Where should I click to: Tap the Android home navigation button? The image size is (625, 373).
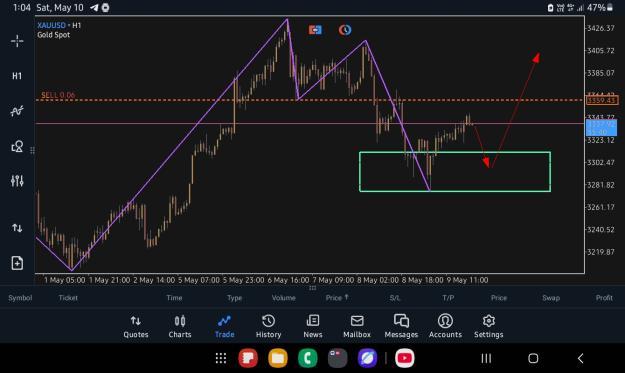tap(533, 358)
